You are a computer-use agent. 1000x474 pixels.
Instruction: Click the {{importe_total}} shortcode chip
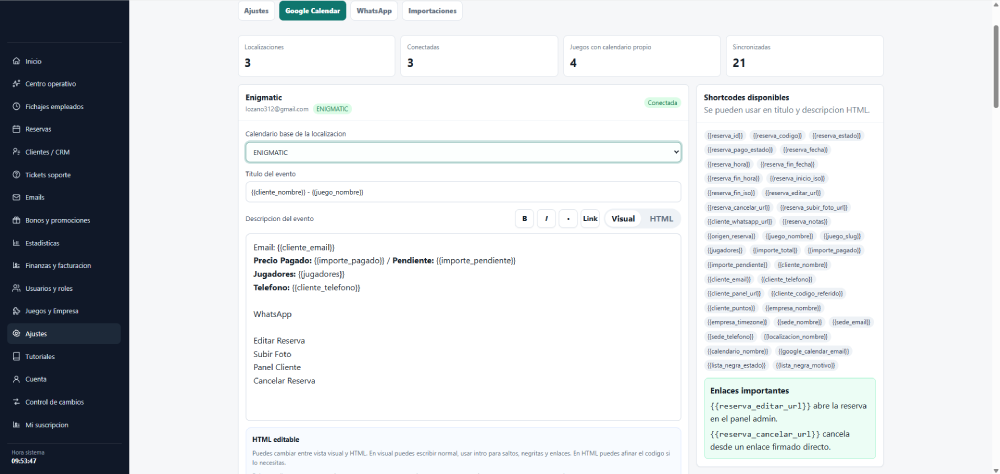(x=775, y=251)
